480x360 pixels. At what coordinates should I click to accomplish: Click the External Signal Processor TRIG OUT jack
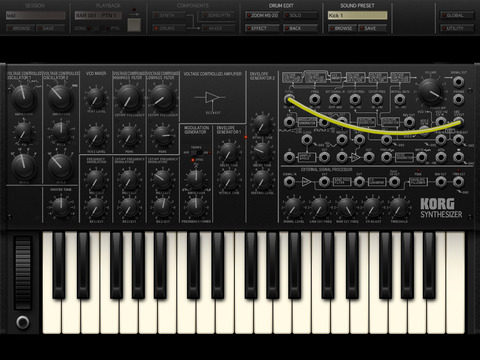click(x=459, y=182)
